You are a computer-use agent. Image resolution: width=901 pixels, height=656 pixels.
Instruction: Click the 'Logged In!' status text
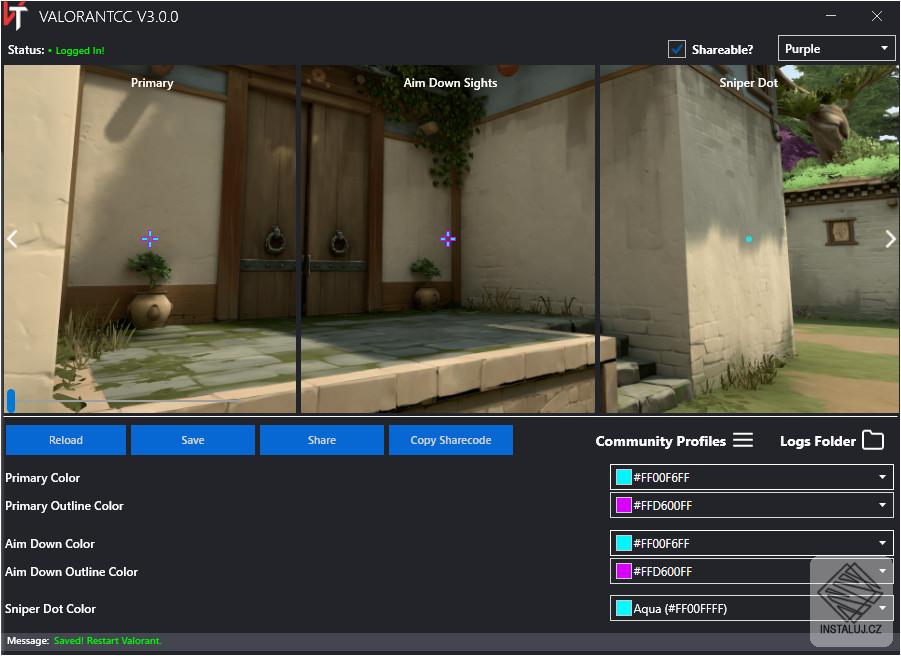(80, 51)
